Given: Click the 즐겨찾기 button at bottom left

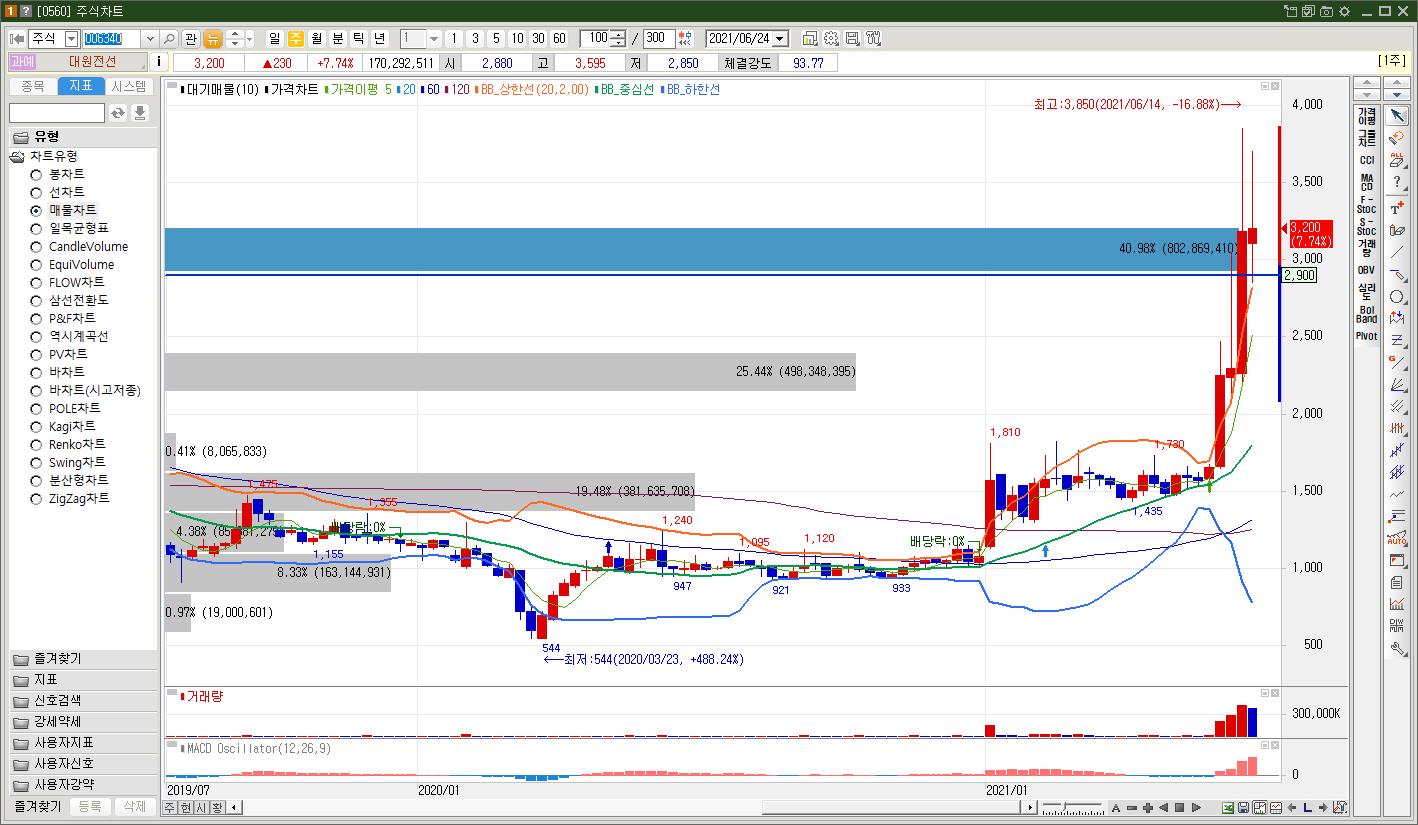Looking at the screenshot, I should coord(36,806).
